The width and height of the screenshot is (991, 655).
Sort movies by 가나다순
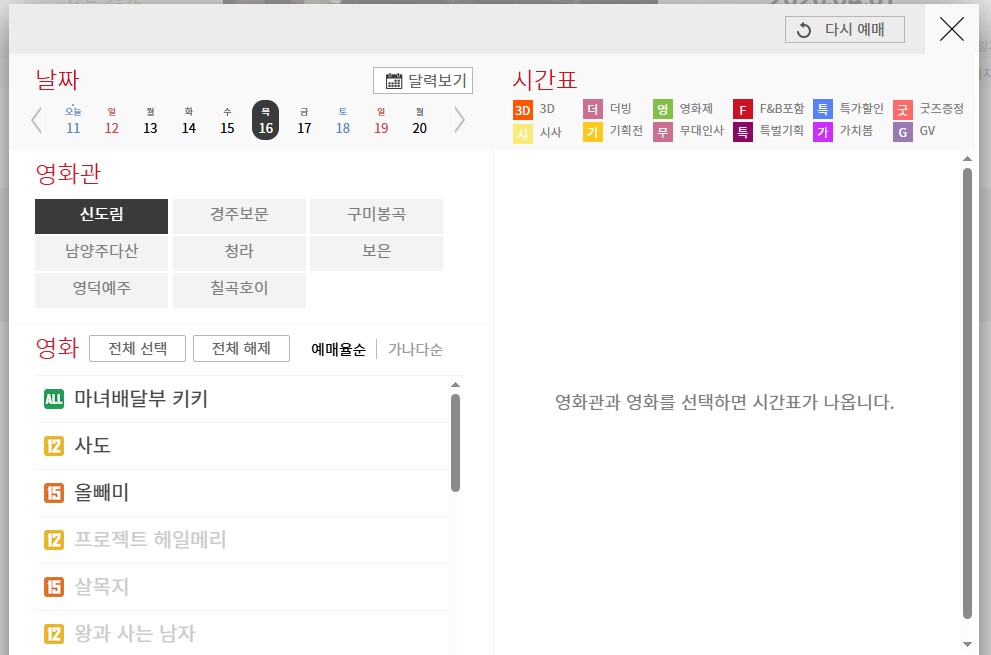click(415, 349)
